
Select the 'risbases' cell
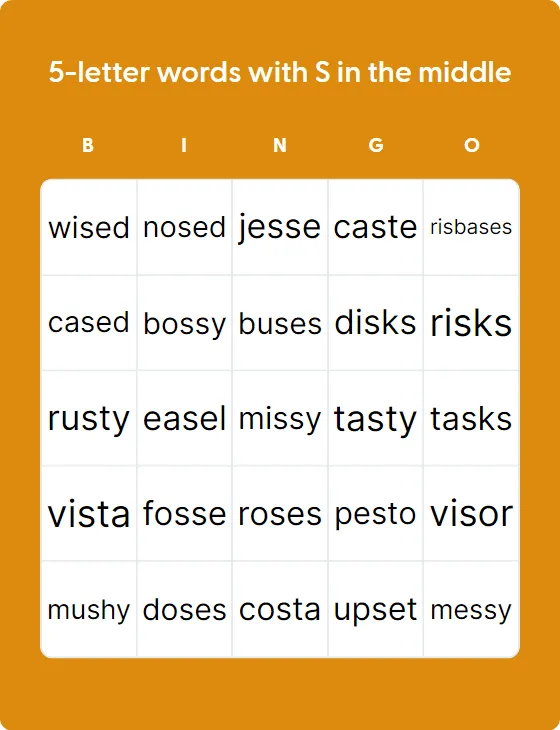tap(471, 227)
